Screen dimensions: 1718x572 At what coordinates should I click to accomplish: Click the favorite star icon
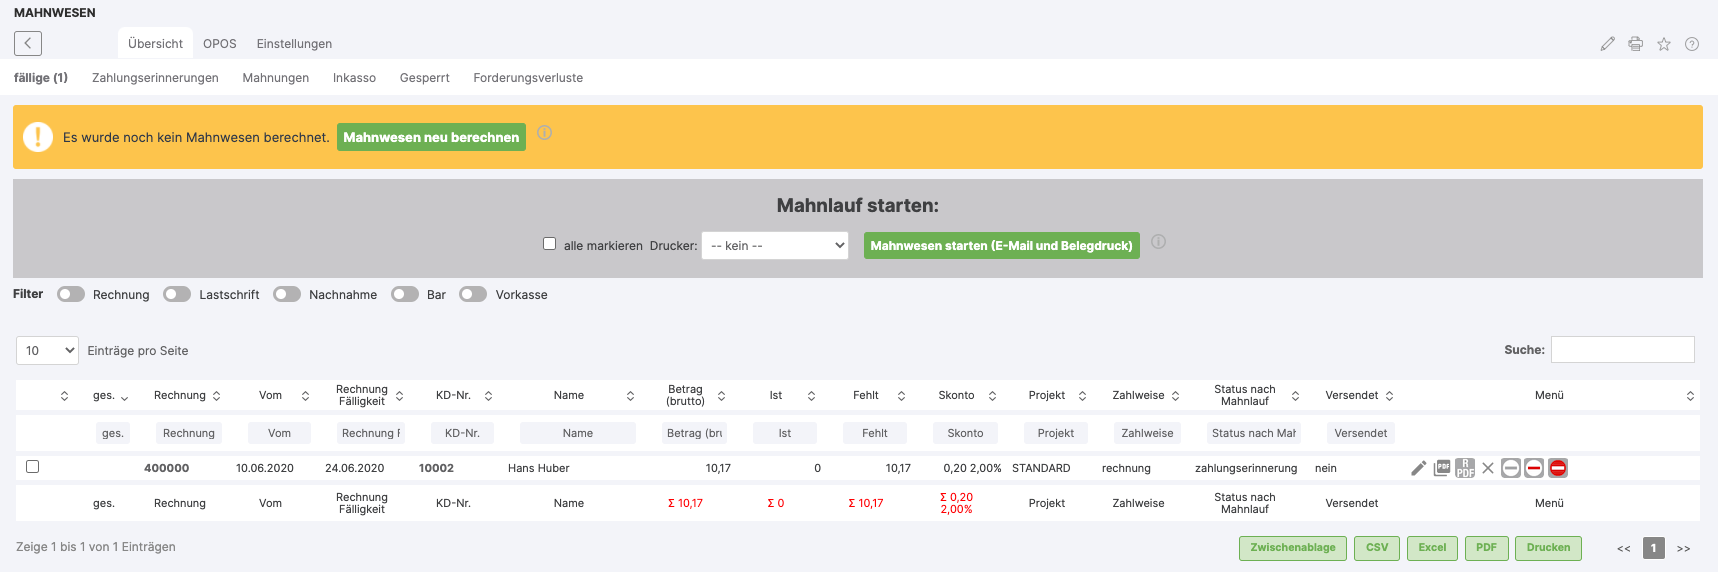[x=1664, y=44]
